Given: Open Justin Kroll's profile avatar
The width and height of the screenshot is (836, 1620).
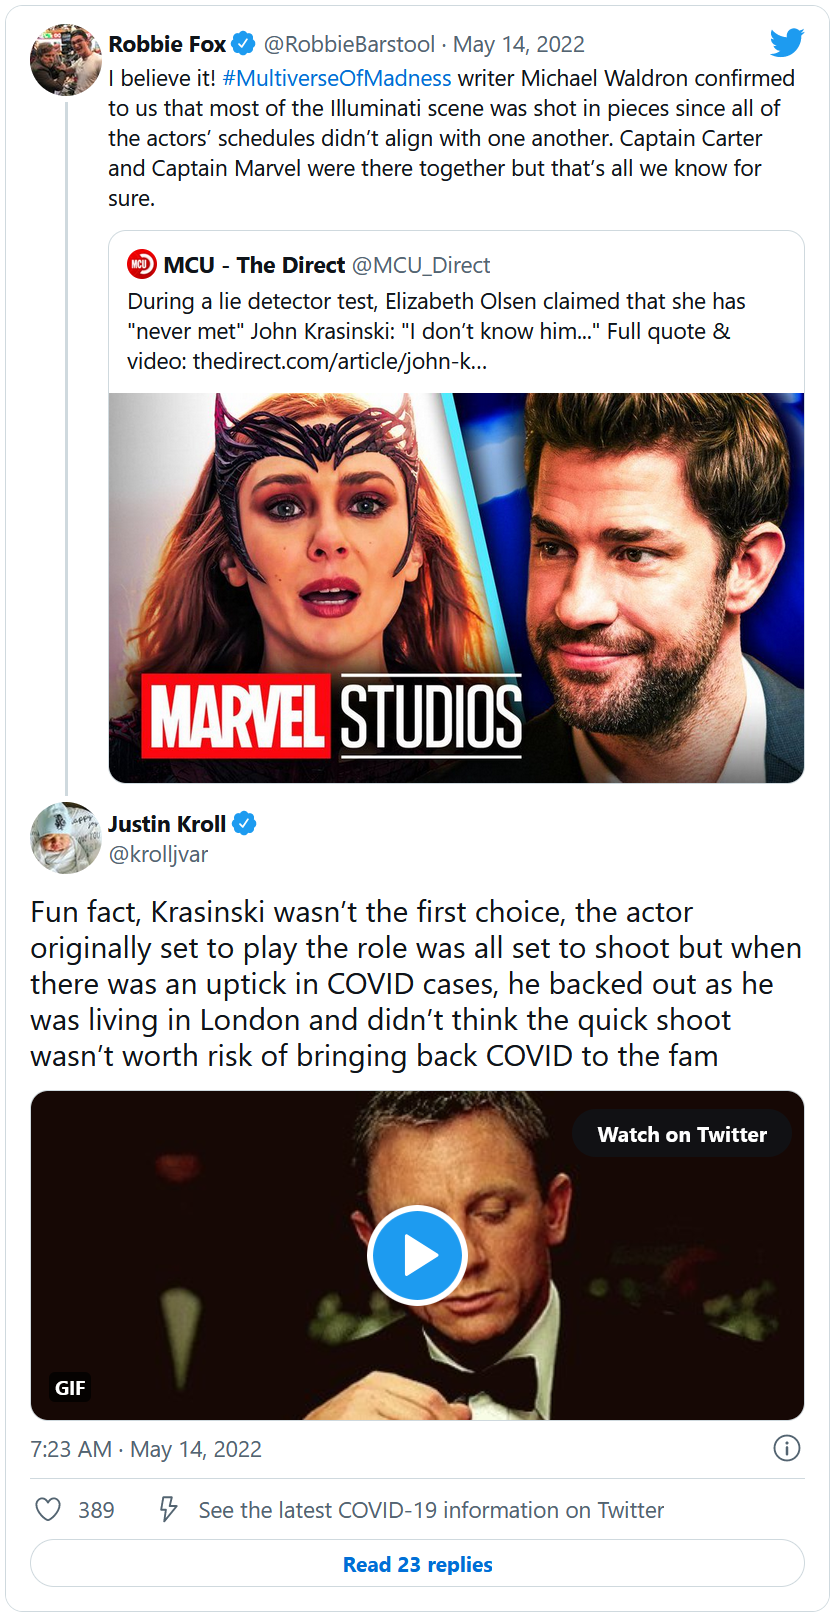Looking at the screenshot, I should tap(66, 838).
